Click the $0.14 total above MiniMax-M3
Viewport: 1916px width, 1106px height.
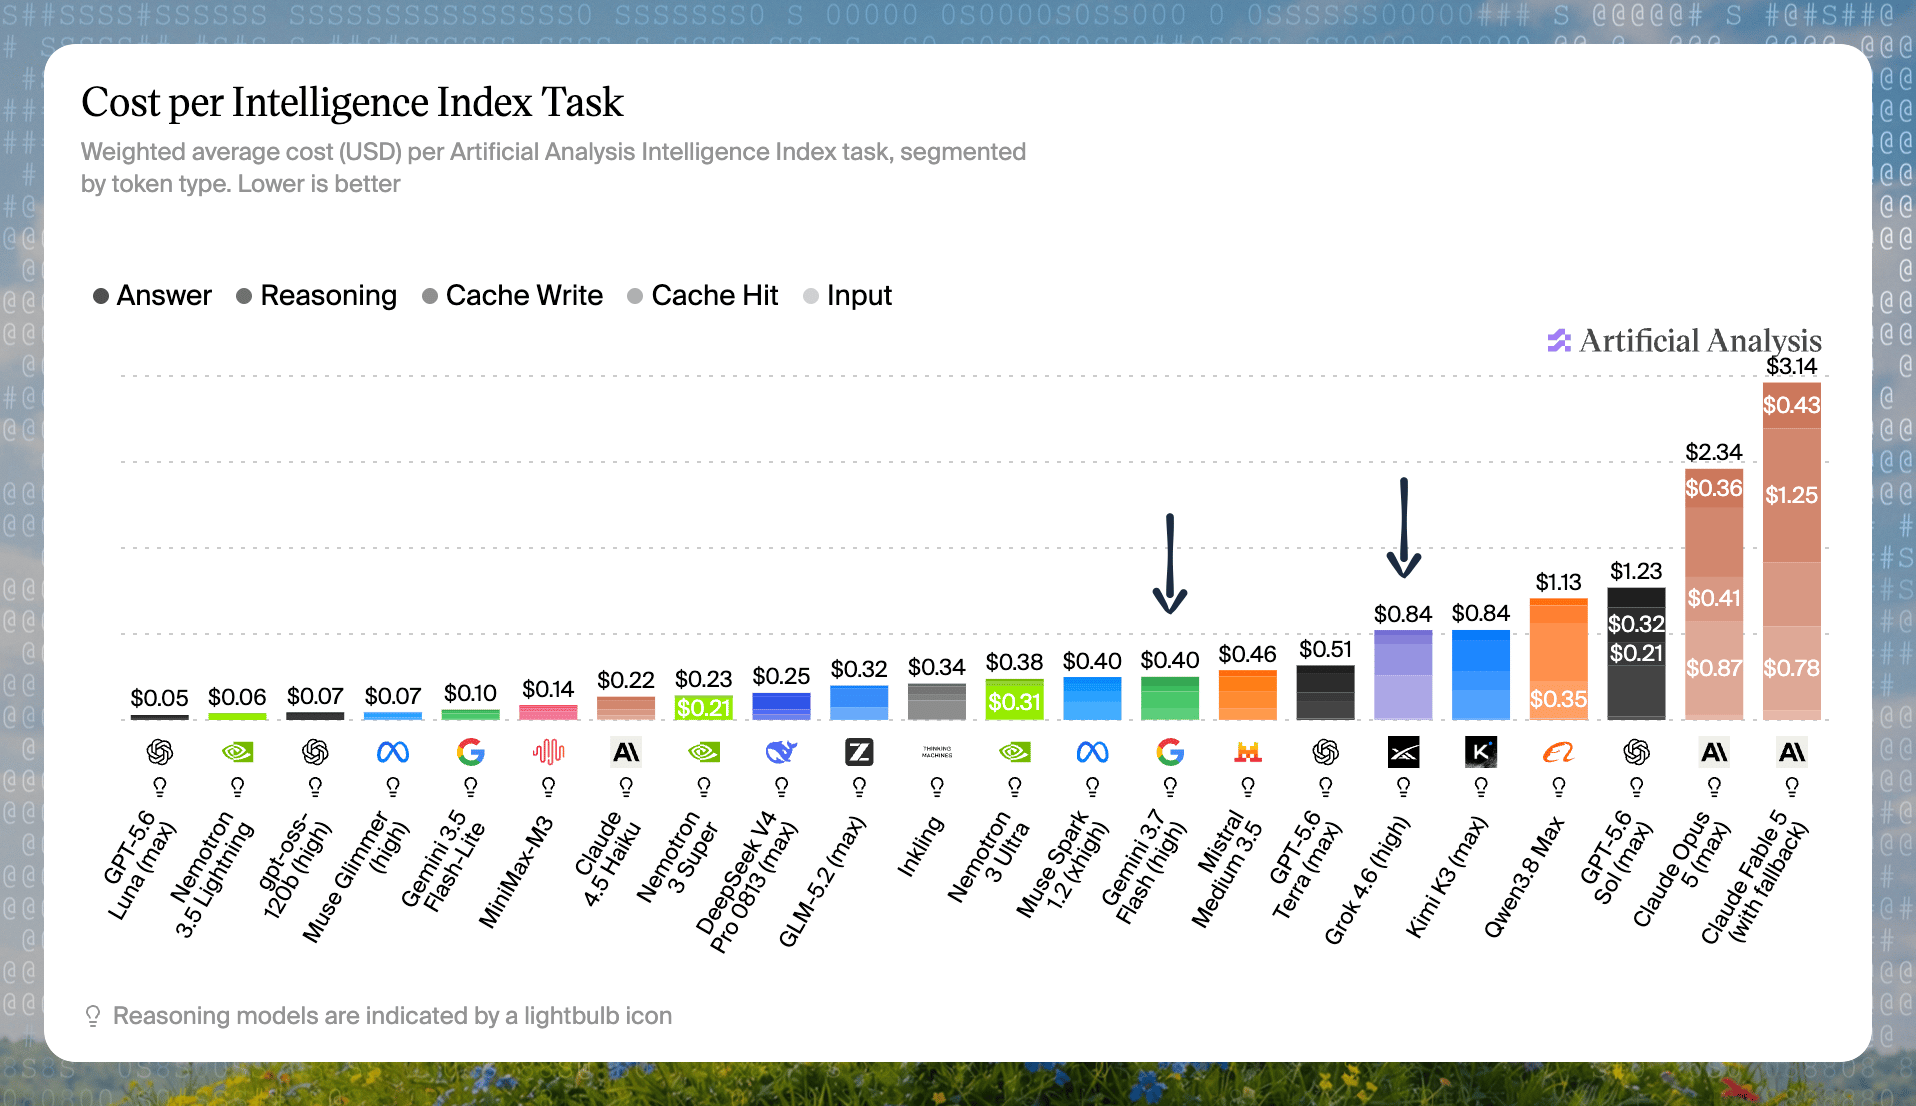click(548, 690)
